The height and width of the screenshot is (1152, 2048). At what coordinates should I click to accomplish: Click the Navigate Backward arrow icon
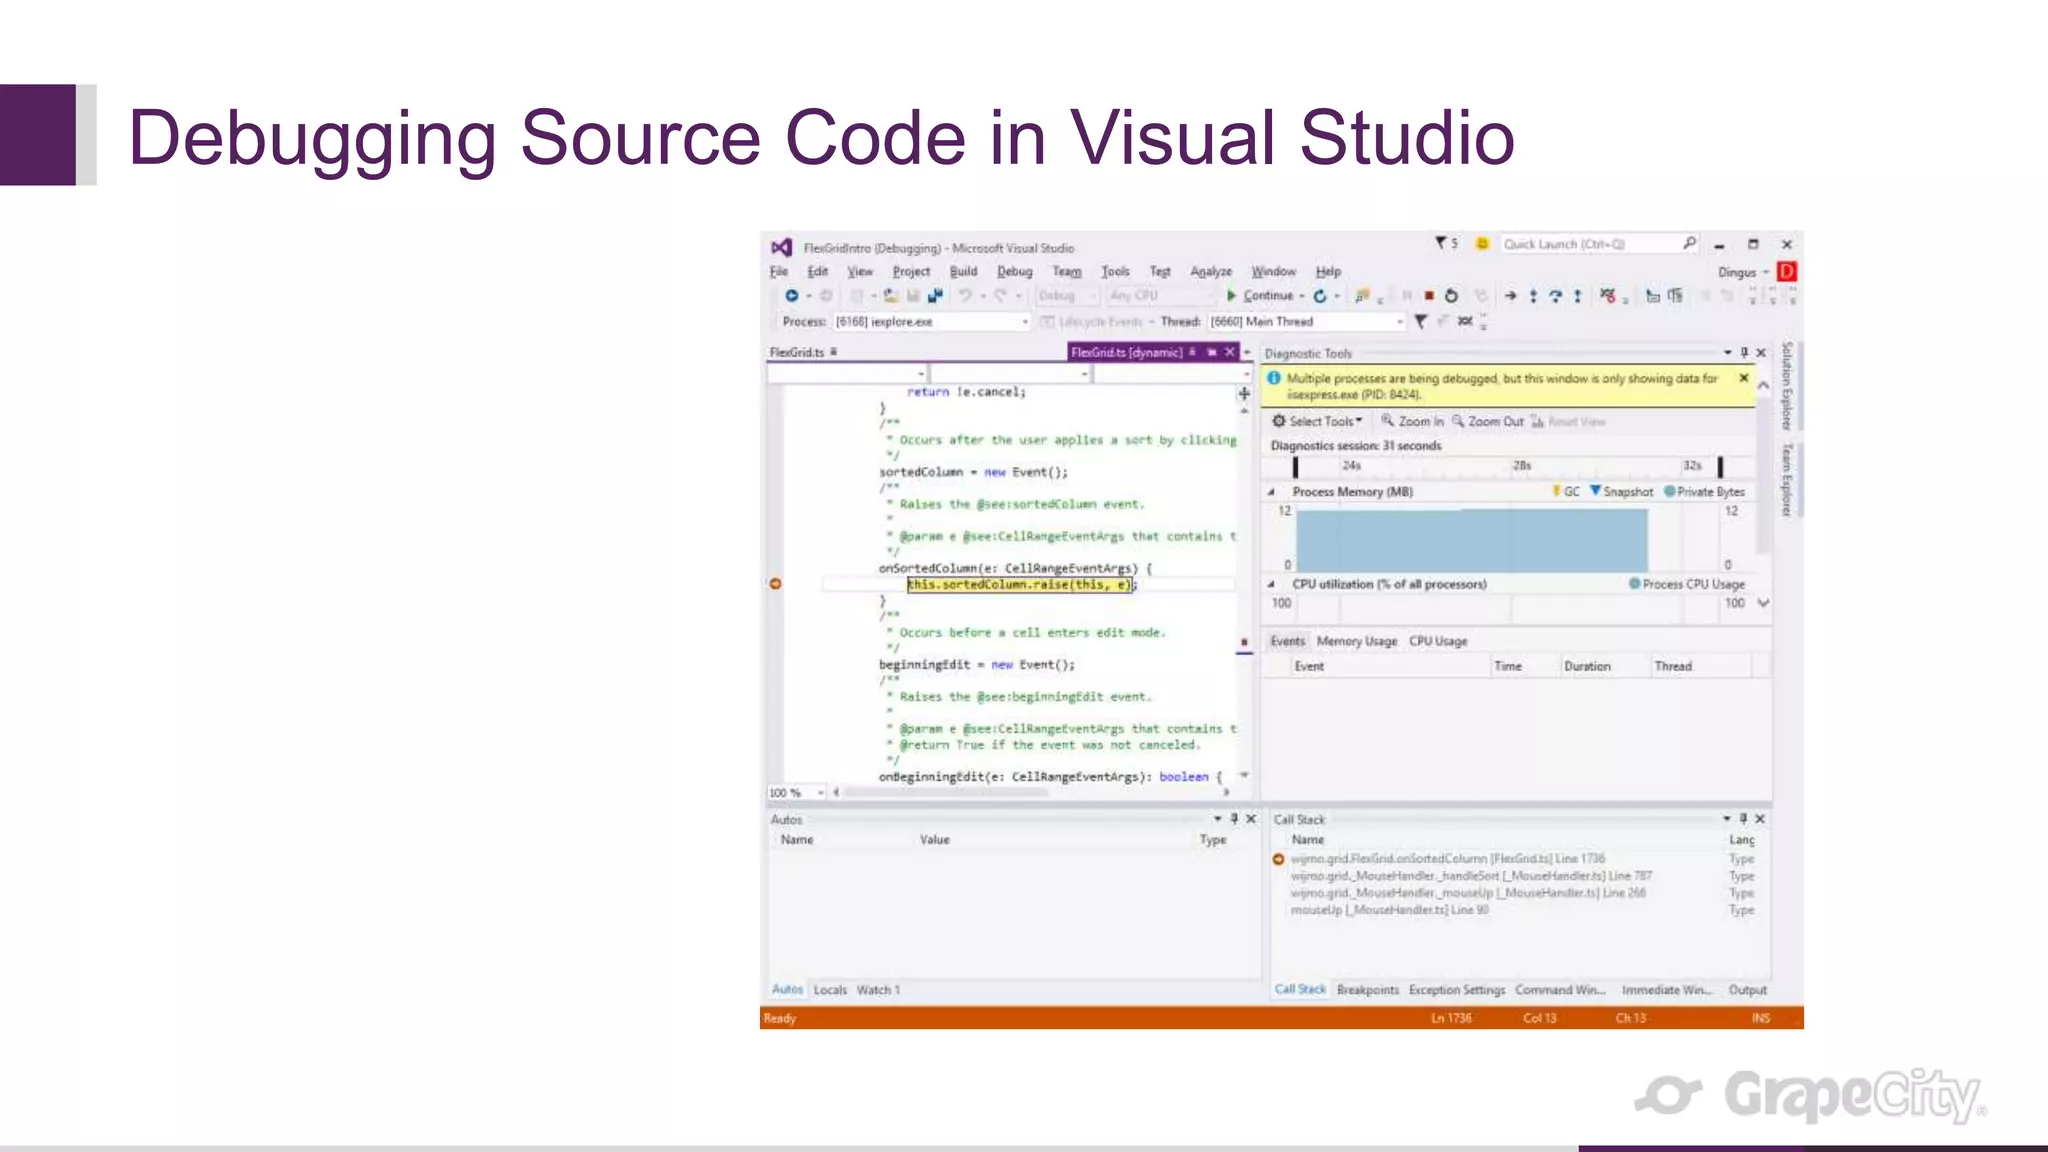tap(791, 296)
